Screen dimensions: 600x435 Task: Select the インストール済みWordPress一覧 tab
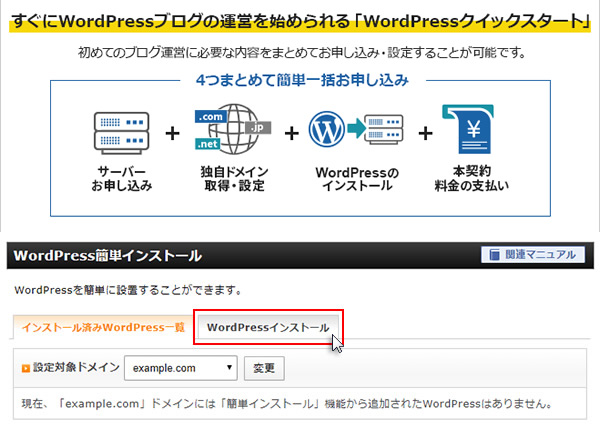pyautogui.click(x=103, y=327)
